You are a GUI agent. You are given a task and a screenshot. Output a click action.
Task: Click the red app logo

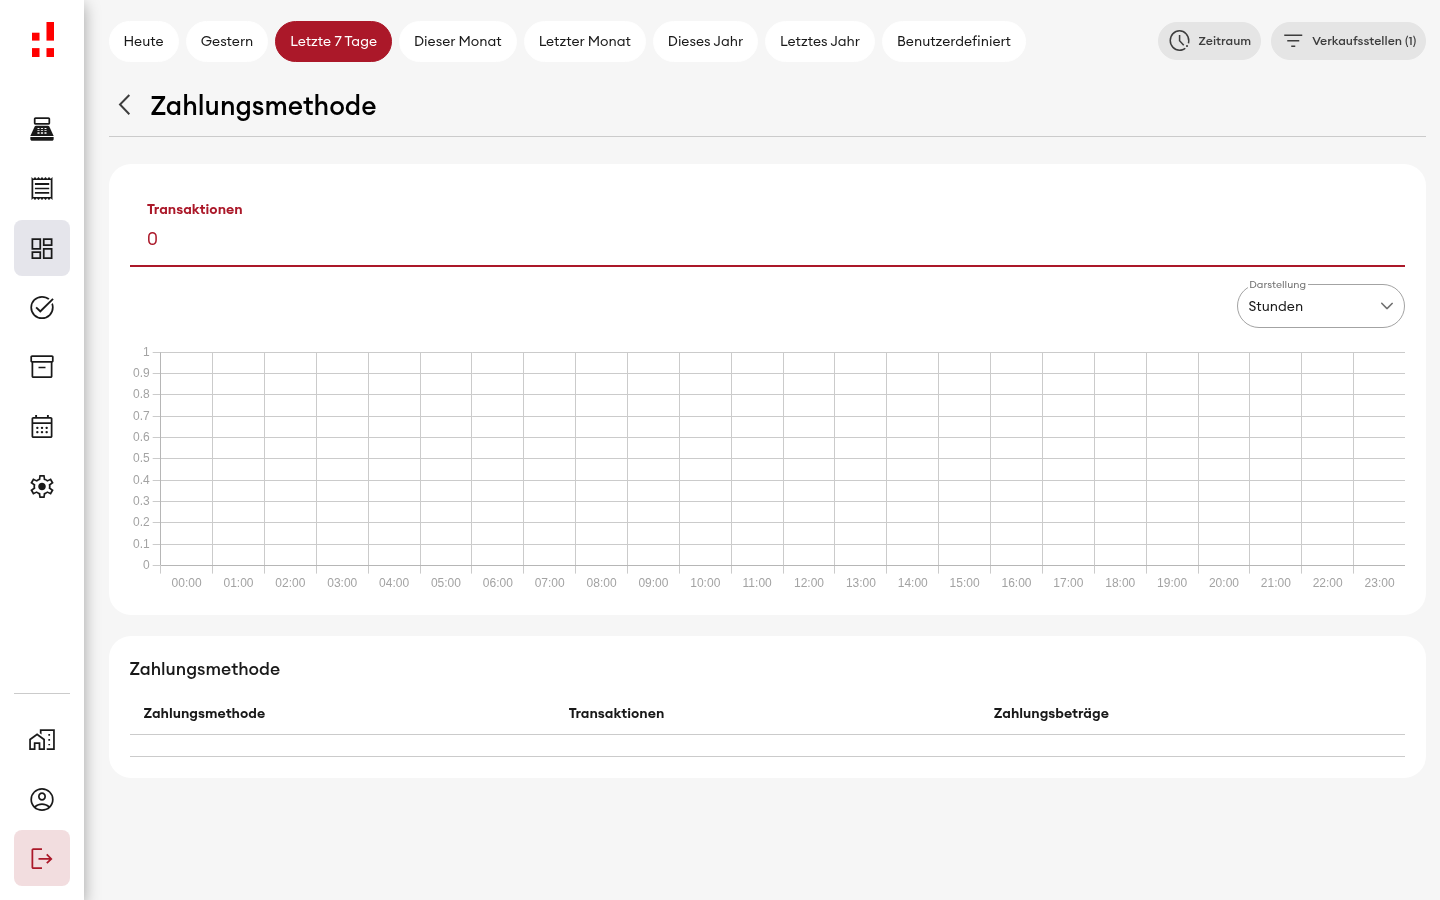(x=43, y=40)
